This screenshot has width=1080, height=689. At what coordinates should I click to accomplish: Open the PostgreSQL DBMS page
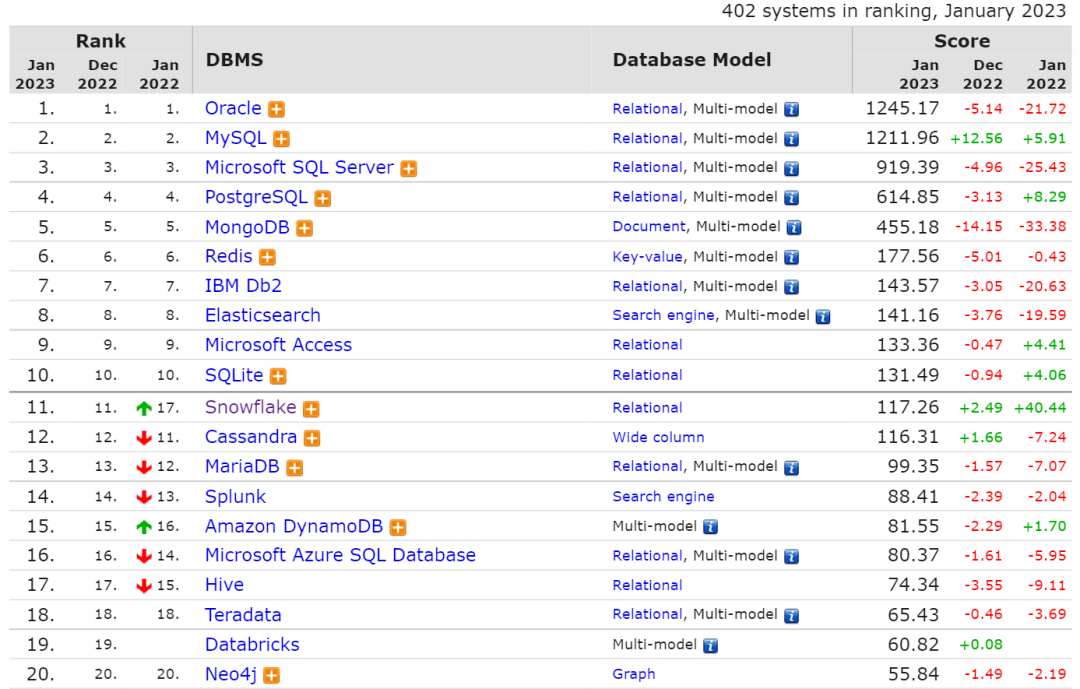click(254, 197)
